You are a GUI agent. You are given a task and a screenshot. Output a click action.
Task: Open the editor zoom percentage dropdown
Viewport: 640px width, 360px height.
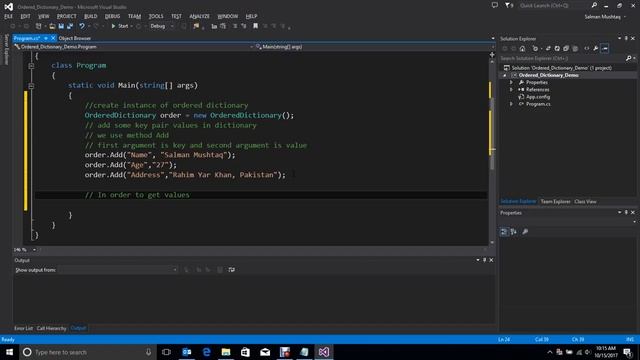pos(34,249)
